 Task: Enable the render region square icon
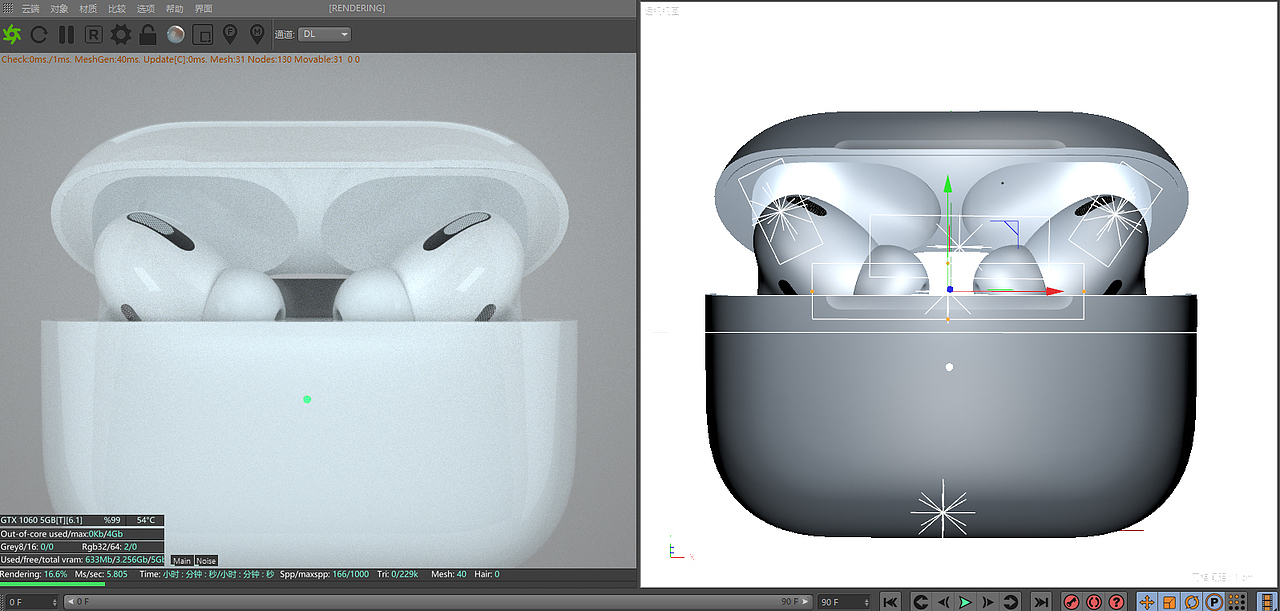(x=202, y=35)
